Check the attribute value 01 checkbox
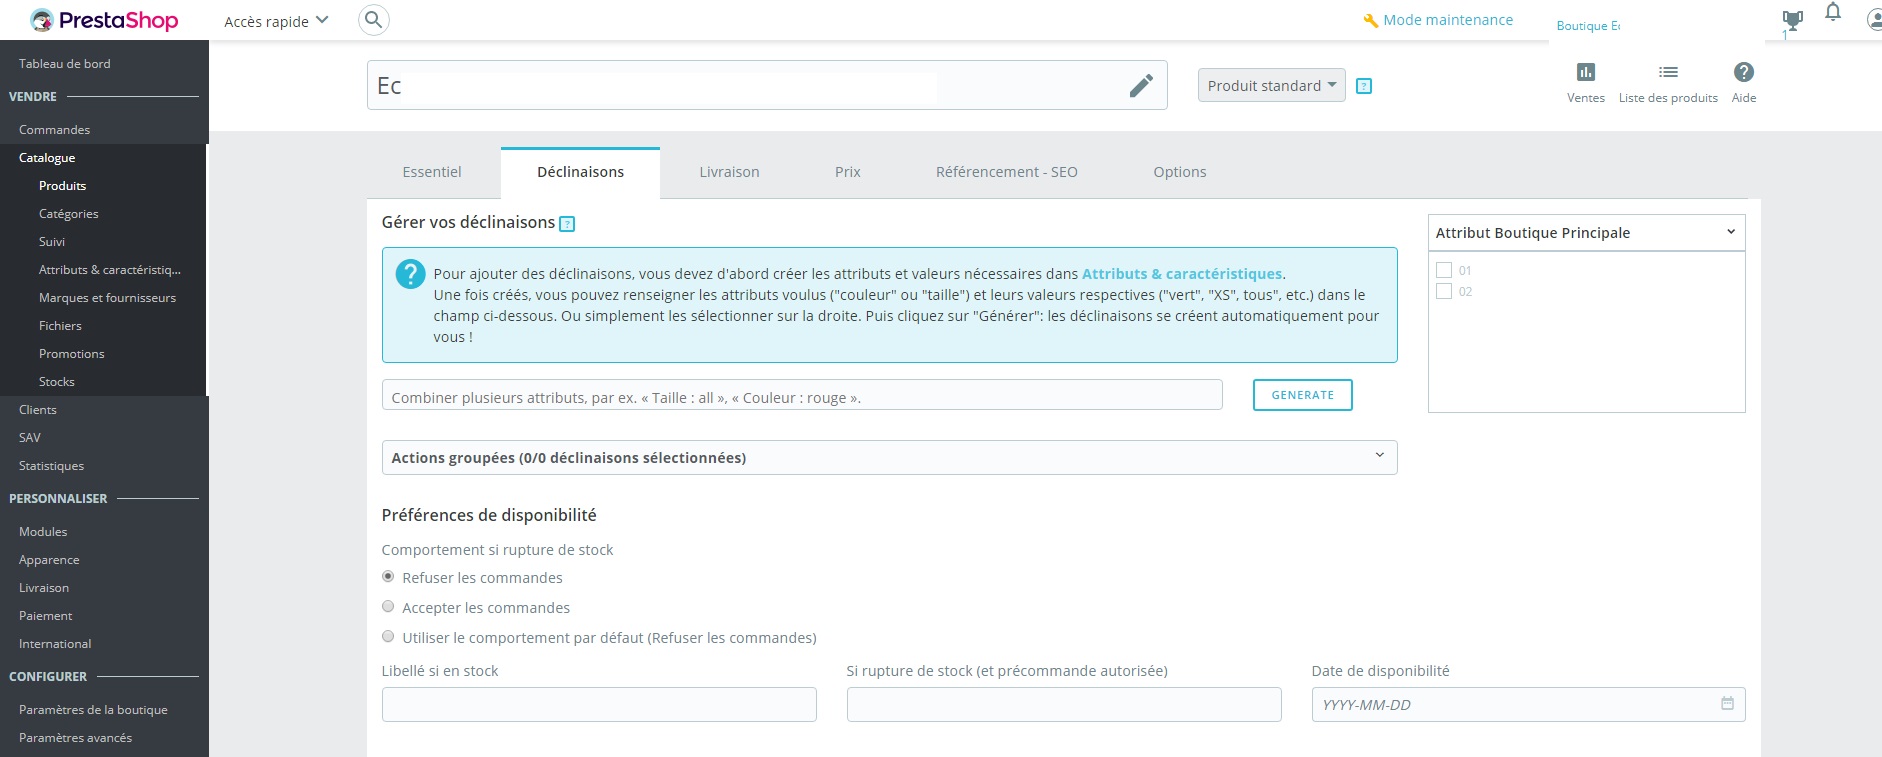1882x757 pixels. tap(1444, 270)
